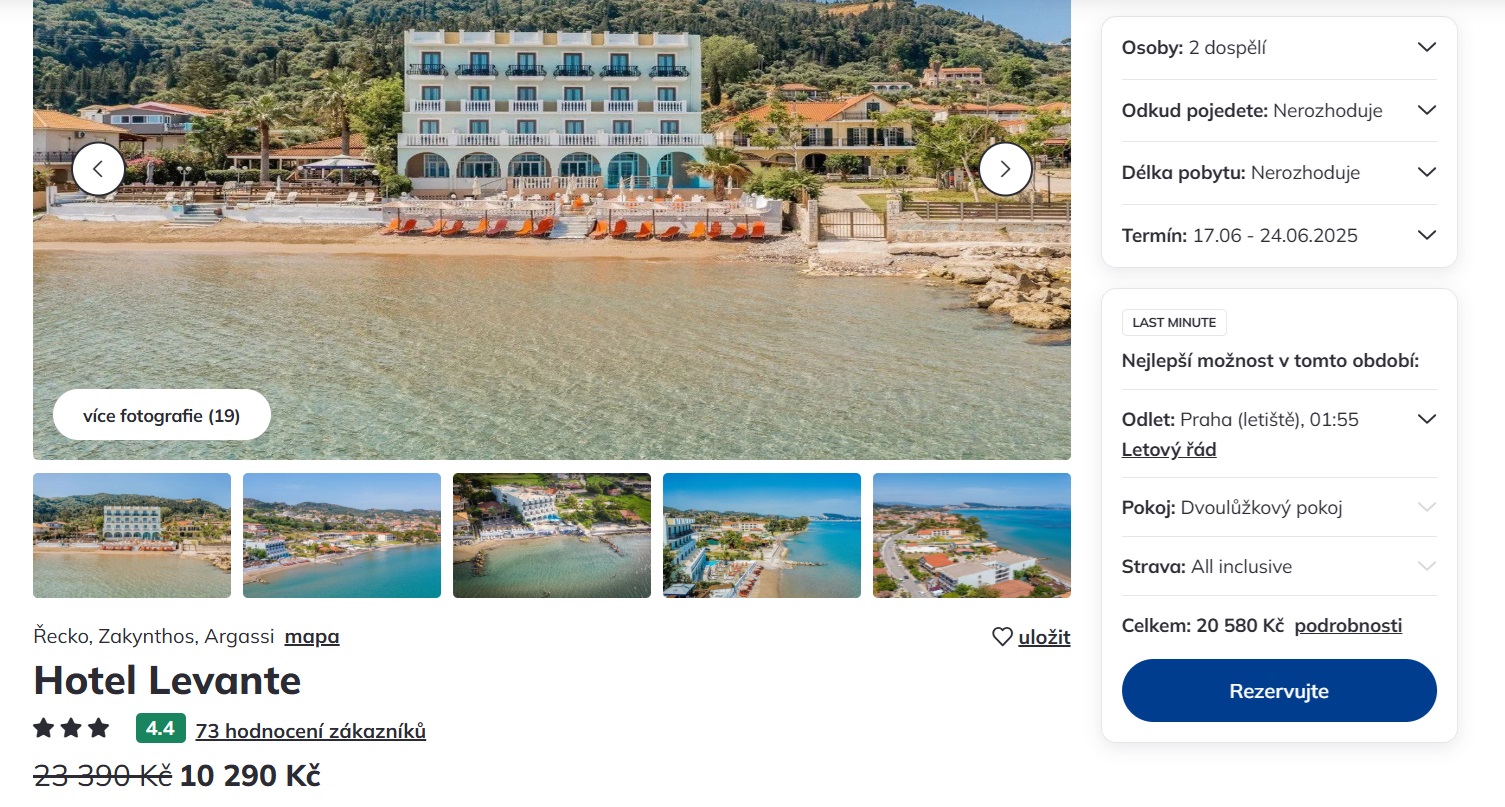Image resolution: width=1505 pixels, height=807 pixels.
Task: Open the mapa location link
Action: (312, 637)
